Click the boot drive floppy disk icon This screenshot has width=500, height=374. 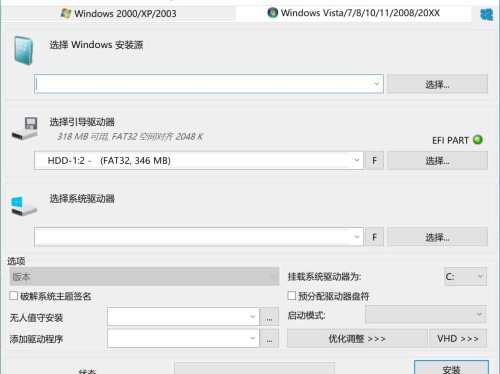coord(24,128)
